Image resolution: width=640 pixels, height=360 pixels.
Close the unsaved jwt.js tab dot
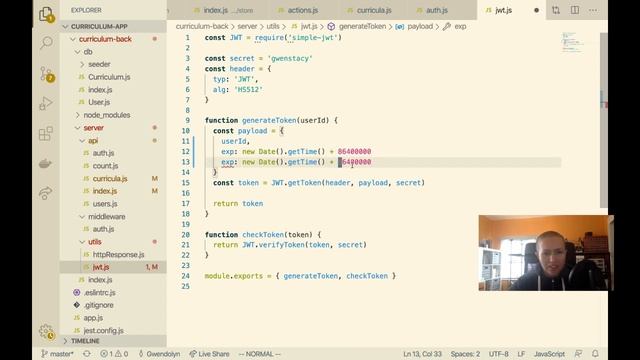(536, 10)
